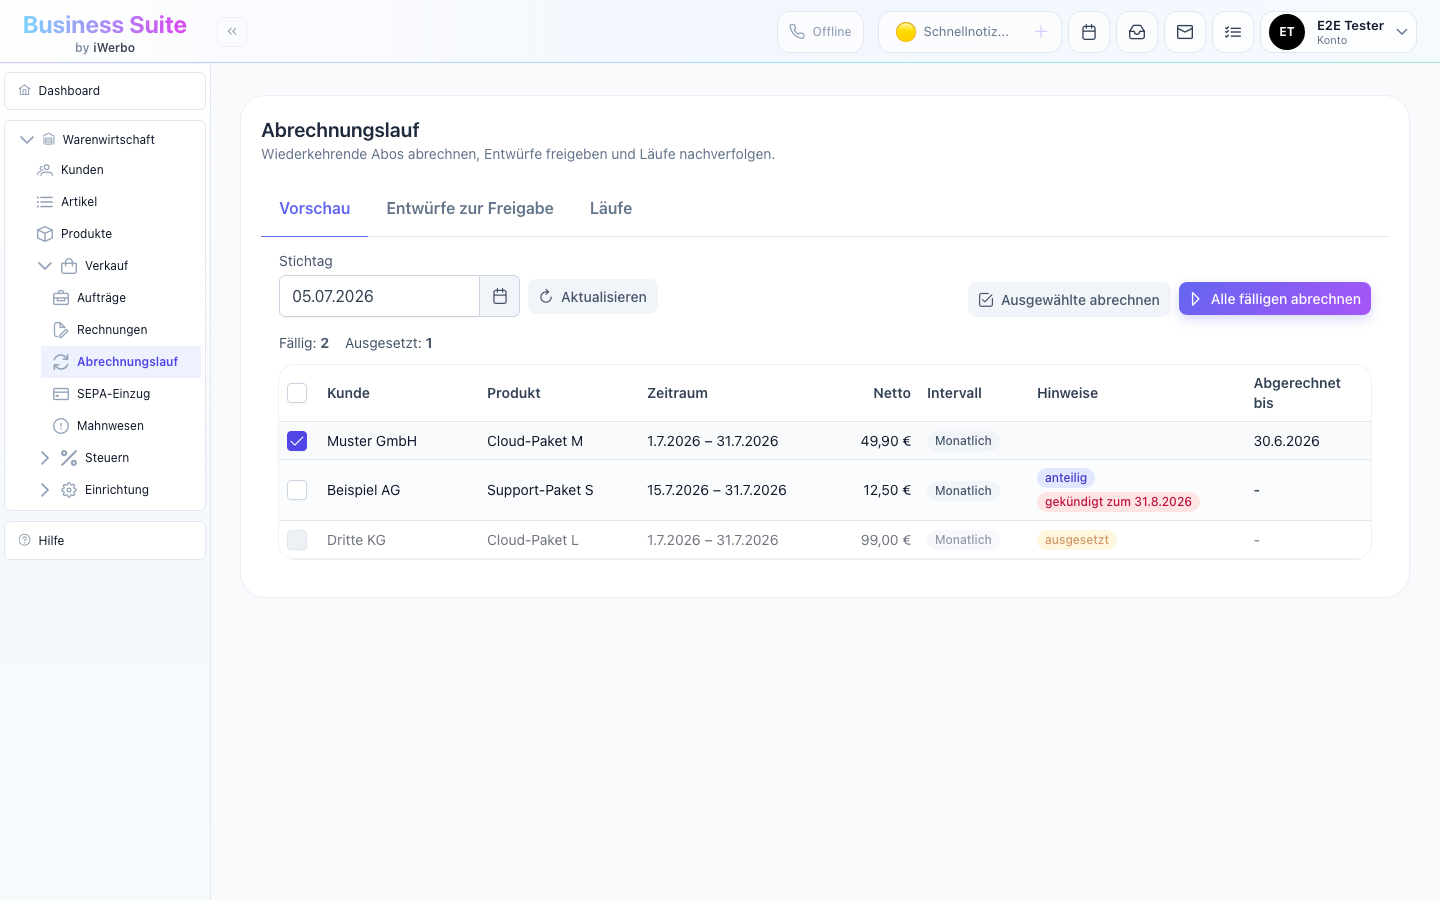Open Rechnungen in the sidebar
Screen dimensions: 1440x900
pyautogui.click(x=123, y=330)
